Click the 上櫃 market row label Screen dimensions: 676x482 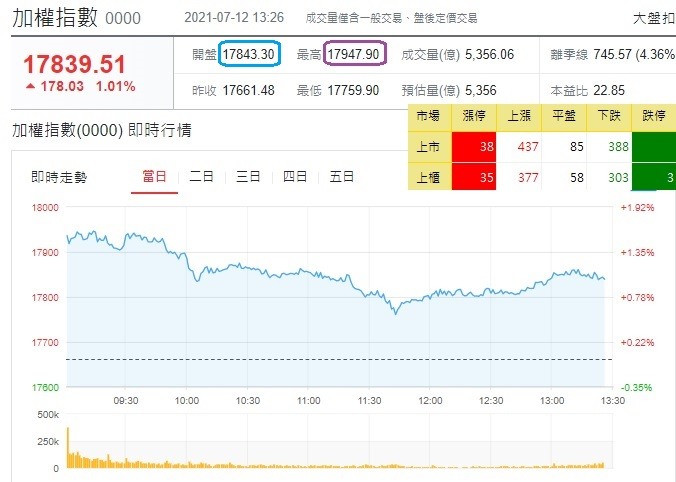(x=429, y=177)
